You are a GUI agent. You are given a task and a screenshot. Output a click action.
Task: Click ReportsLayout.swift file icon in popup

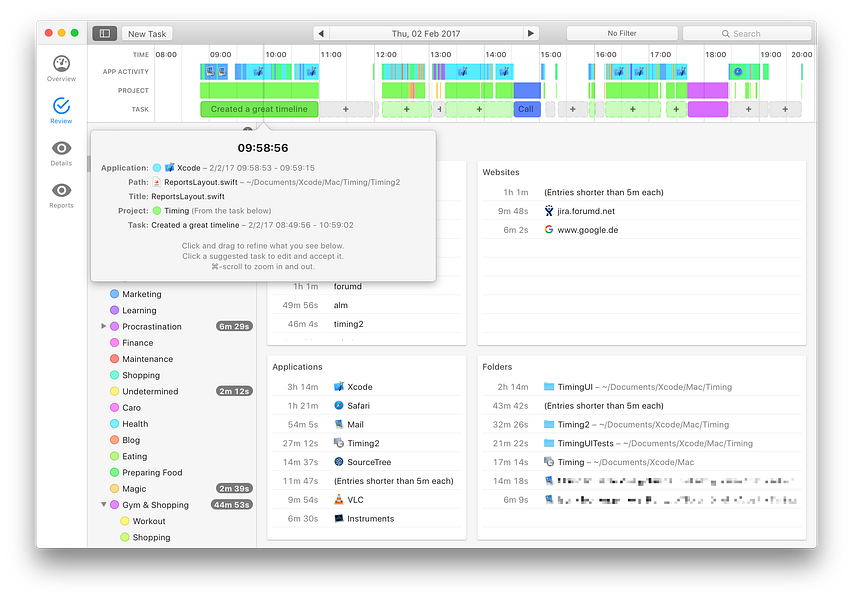(157, 182)
